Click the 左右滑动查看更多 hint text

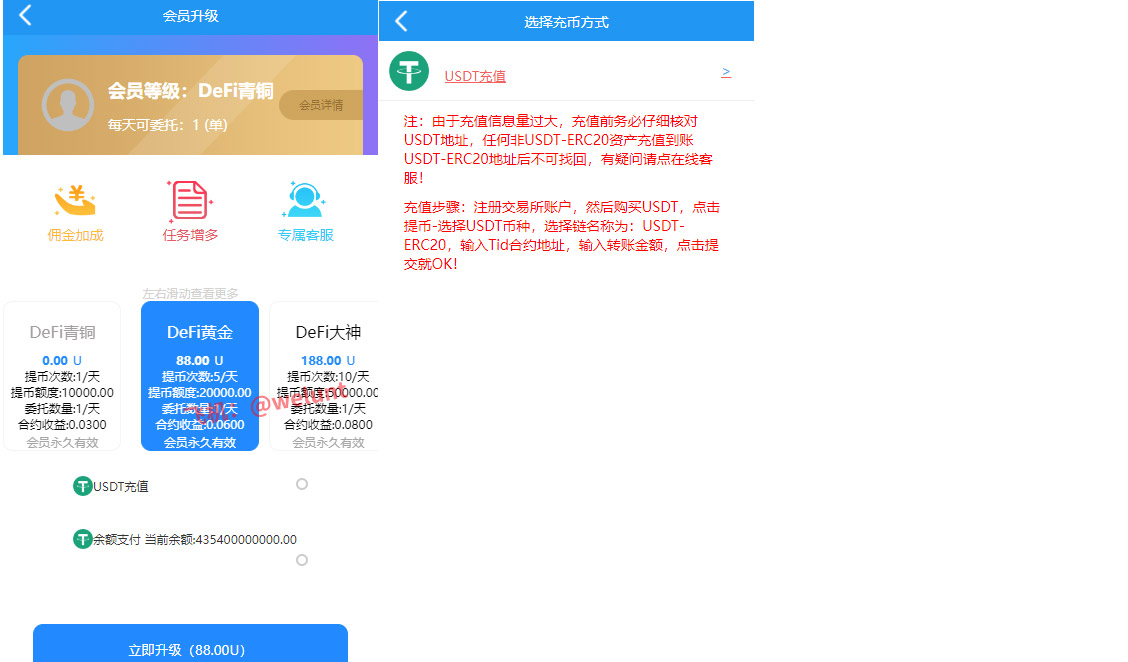(x=191, y=294)
